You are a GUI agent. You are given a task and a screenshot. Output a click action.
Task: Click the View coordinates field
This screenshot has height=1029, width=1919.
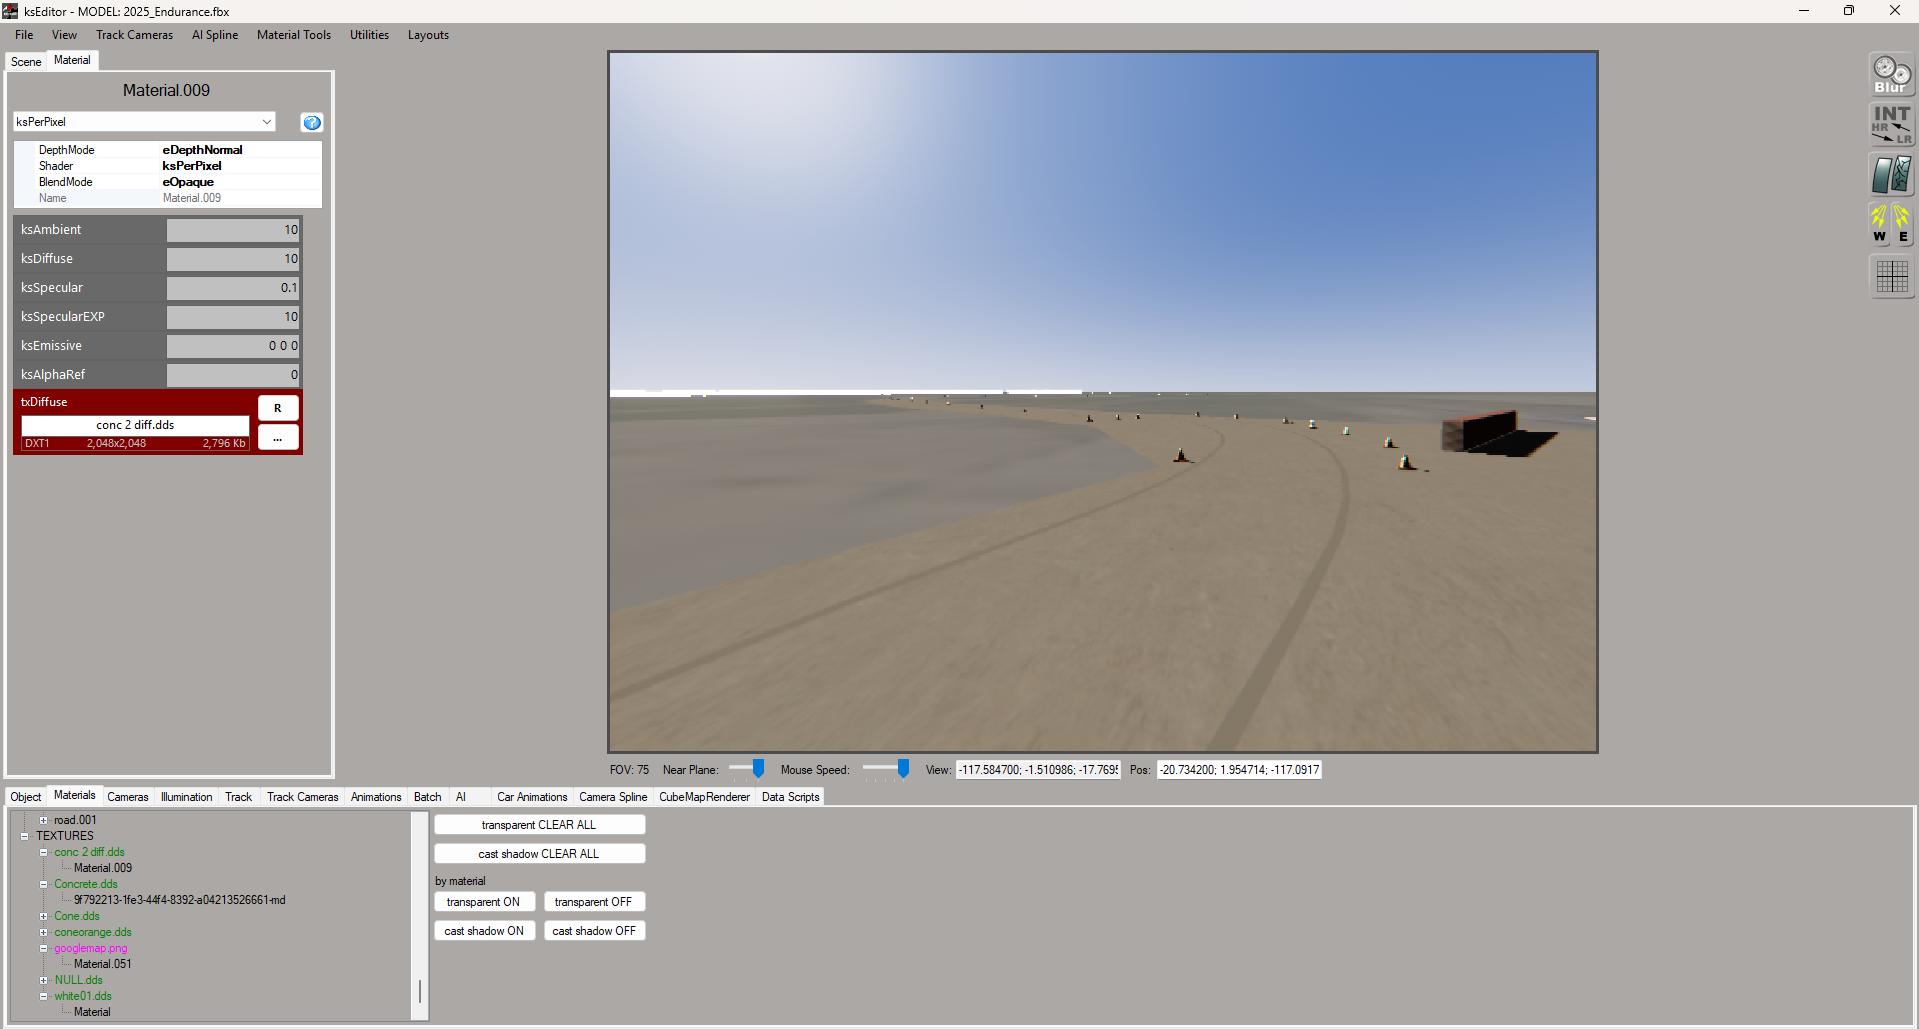tap(1038, 770)
